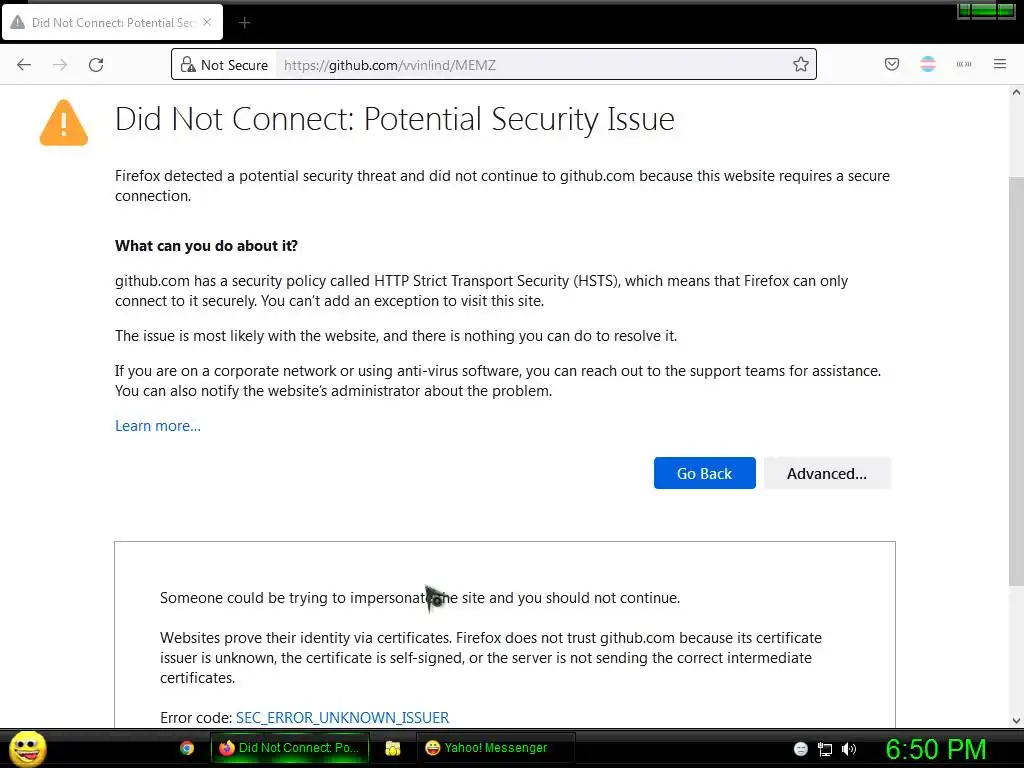
Task: Open the volume speaker tray icon
Action: click(x=849, y=749)
